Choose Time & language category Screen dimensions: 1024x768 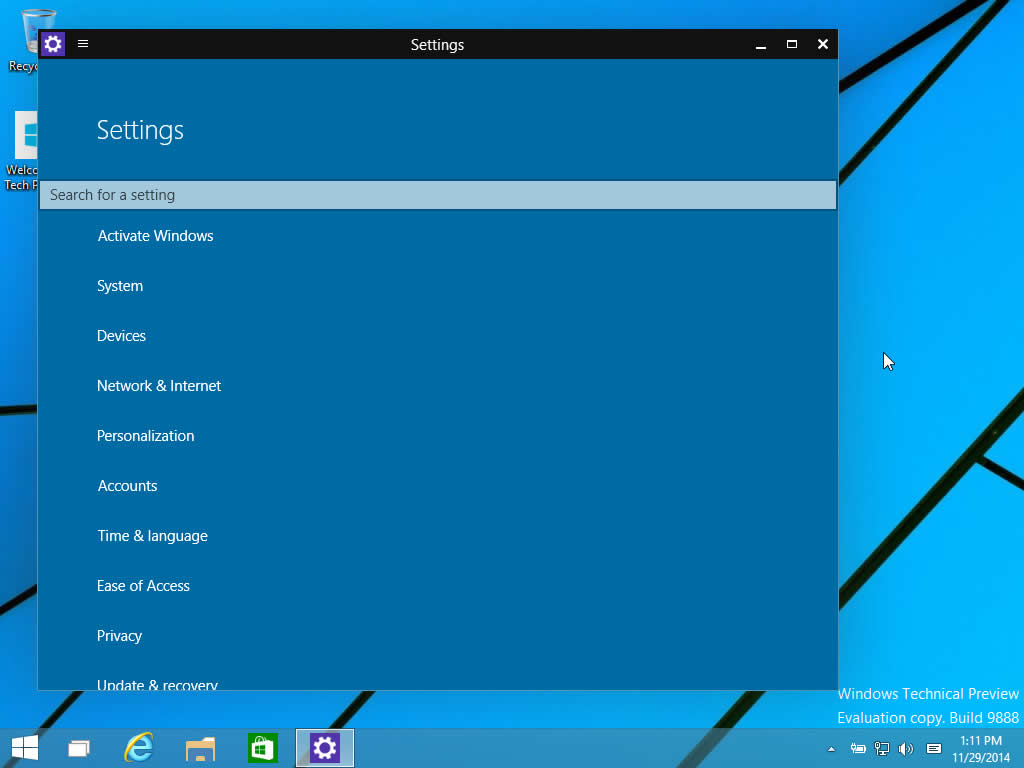(x=152, y=536)
